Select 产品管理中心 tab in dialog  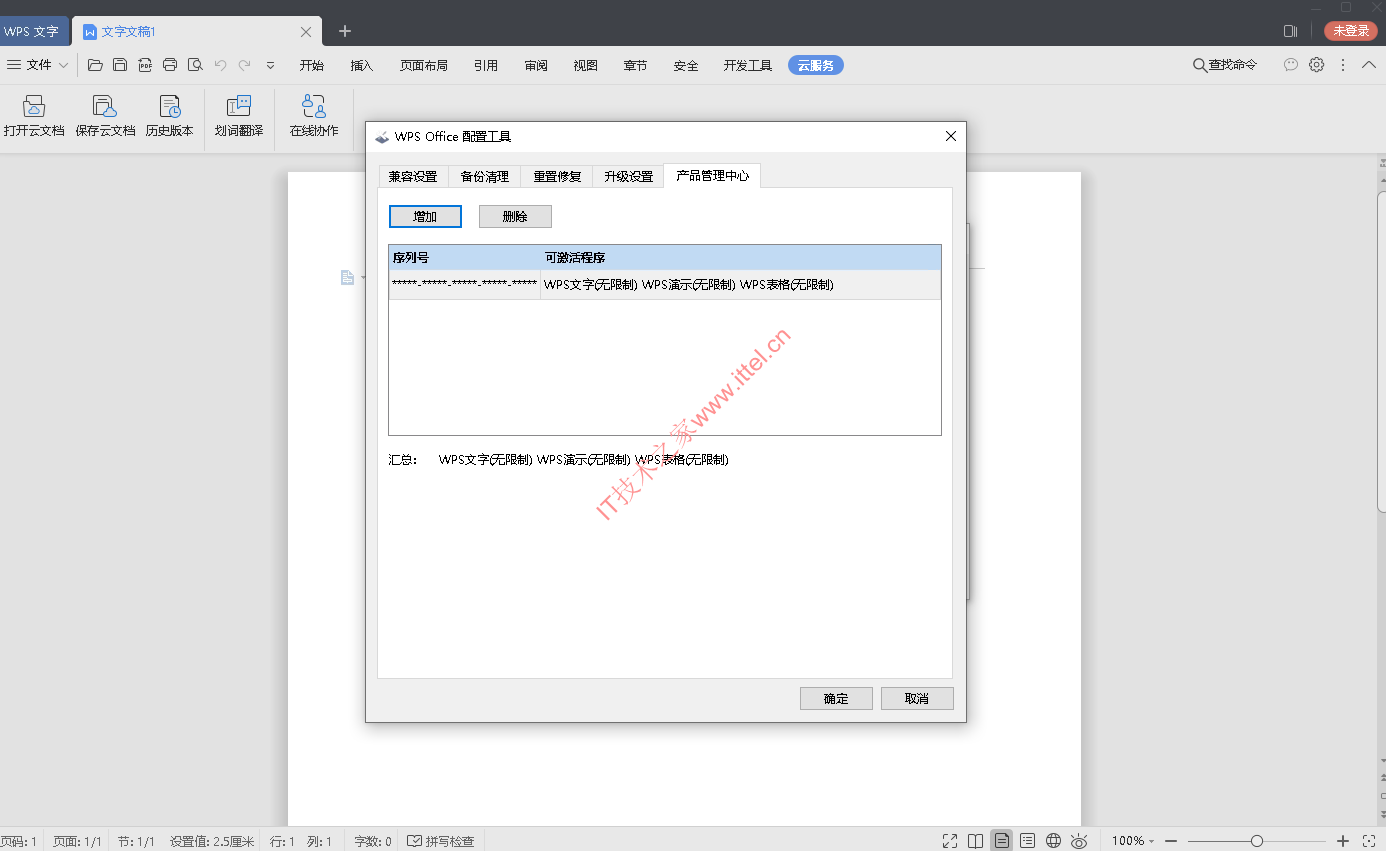pos(713,175)
